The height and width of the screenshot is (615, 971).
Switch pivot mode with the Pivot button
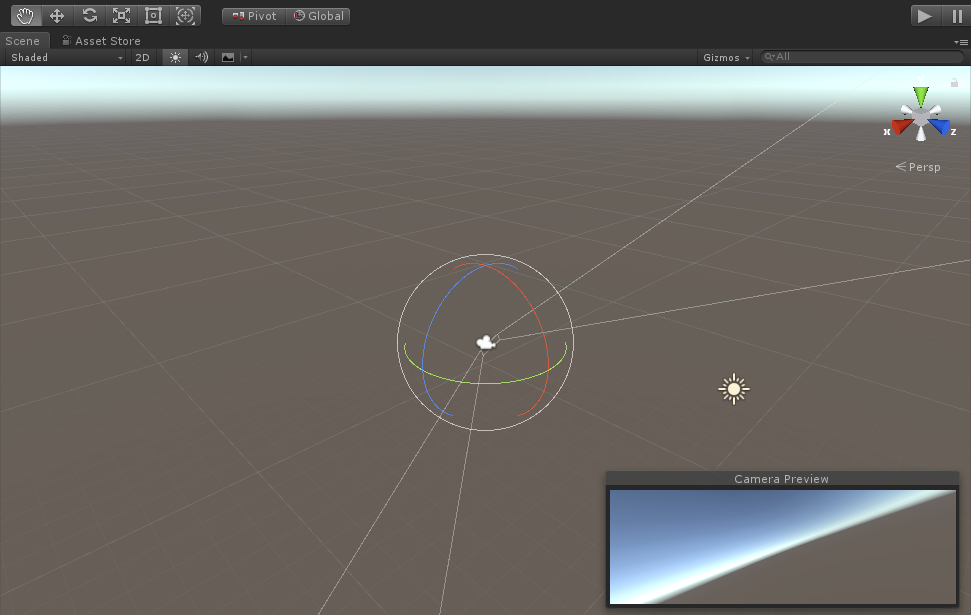tap(253, 15)
